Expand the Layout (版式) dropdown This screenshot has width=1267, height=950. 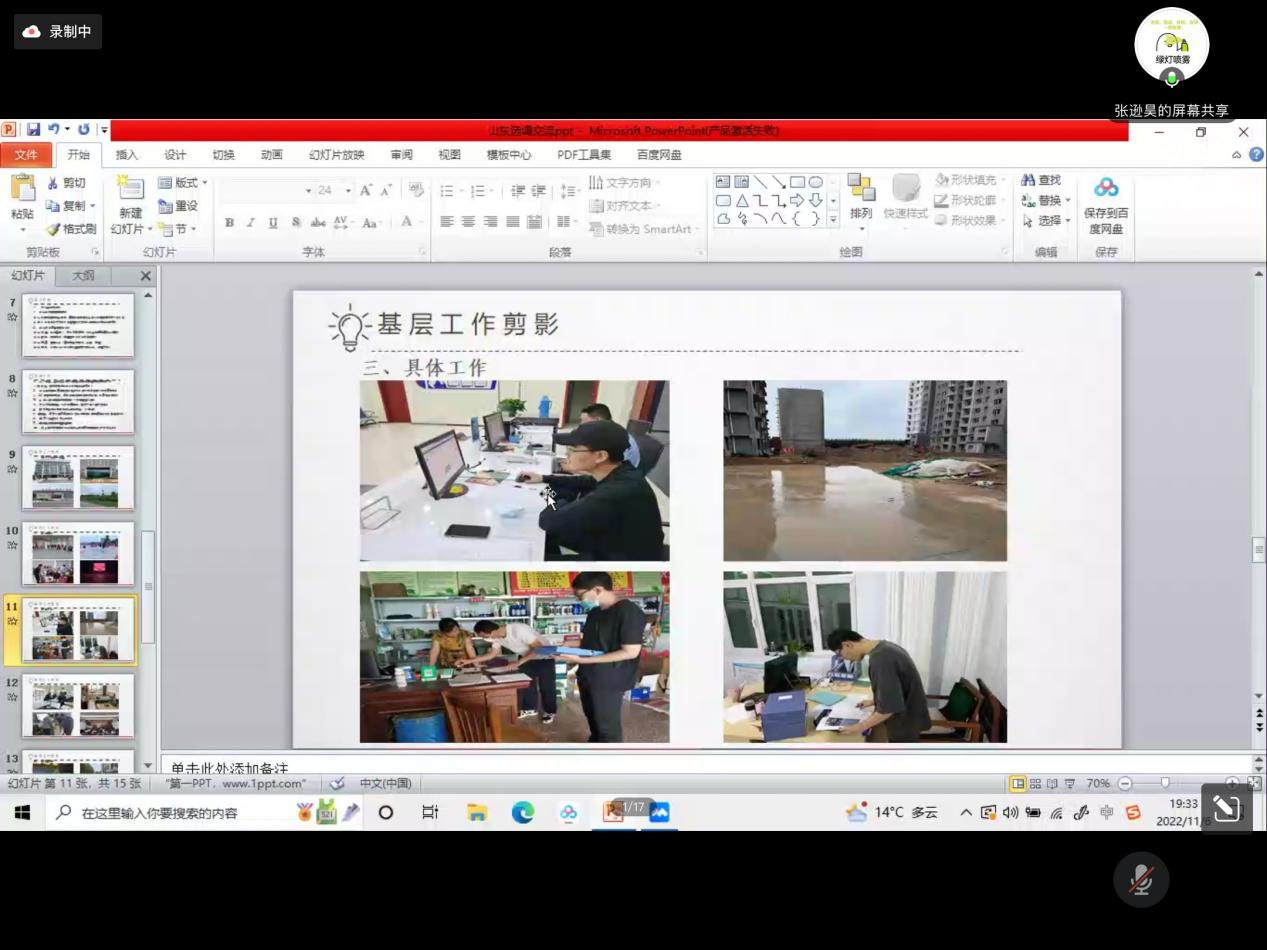click(184, 183)
